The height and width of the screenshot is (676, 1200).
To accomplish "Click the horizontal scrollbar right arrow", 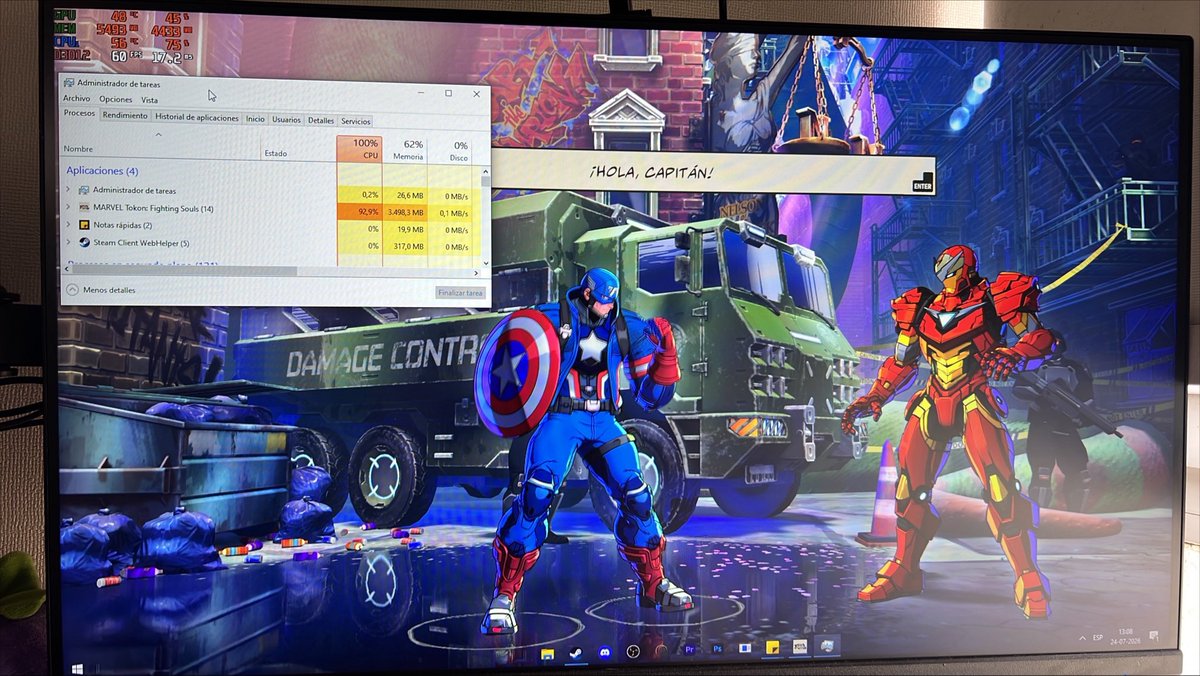I will point(476,273).
